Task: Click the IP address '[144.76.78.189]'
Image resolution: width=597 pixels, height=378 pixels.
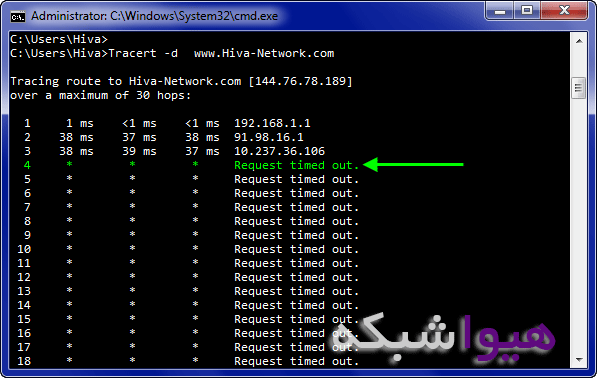Action: click(301, 81)
